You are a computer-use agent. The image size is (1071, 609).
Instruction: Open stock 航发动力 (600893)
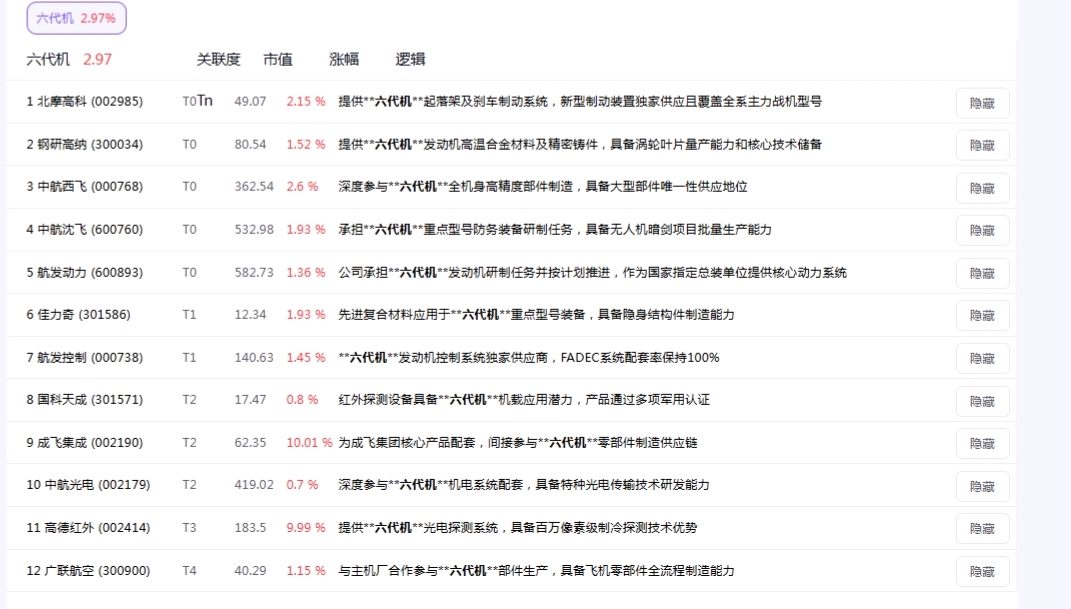pyautogui.click(x=85, y=272)
